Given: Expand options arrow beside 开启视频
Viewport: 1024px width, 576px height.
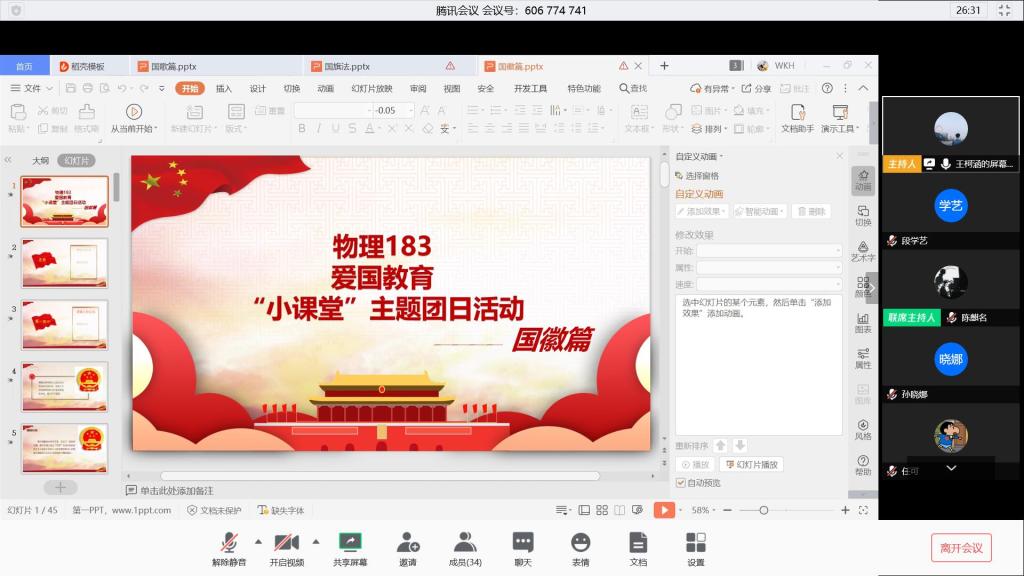Looking at the screenshot, I should pos(316,541).
